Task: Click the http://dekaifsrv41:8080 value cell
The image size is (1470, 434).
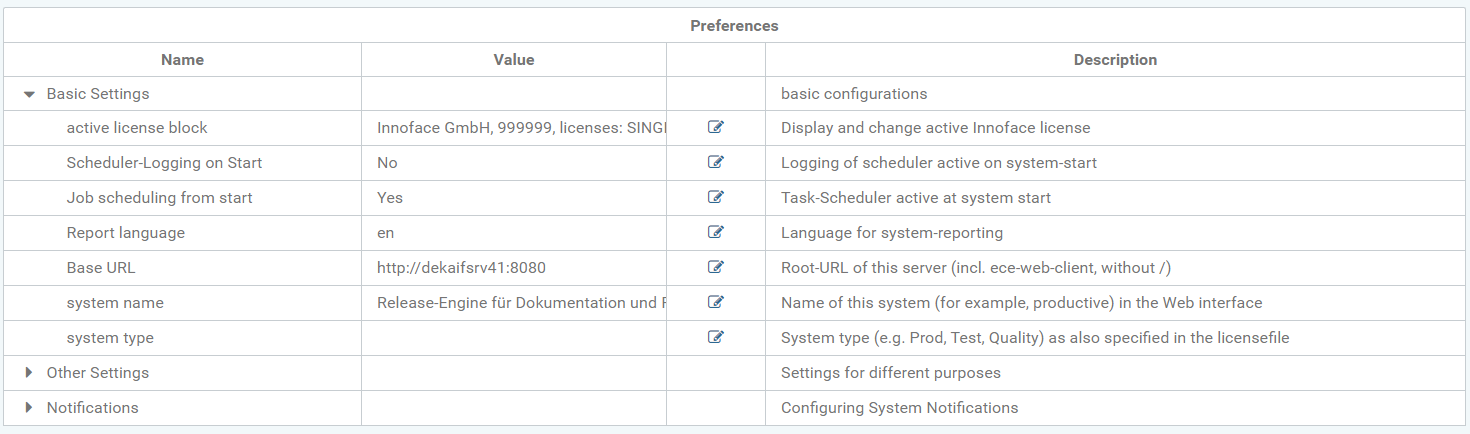Action: coord(461,268)
